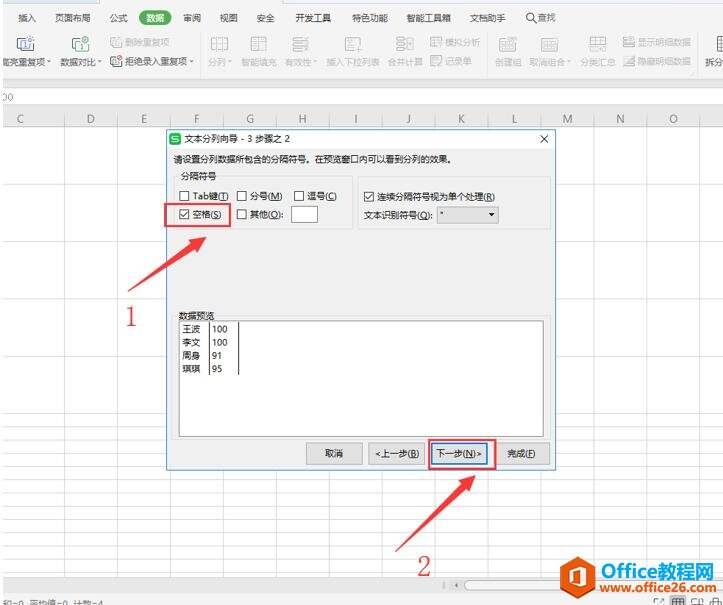Open the 智能工具箱 ribbon tab
723x605 pixels.
pyautogui.click(x=428, y=18)
